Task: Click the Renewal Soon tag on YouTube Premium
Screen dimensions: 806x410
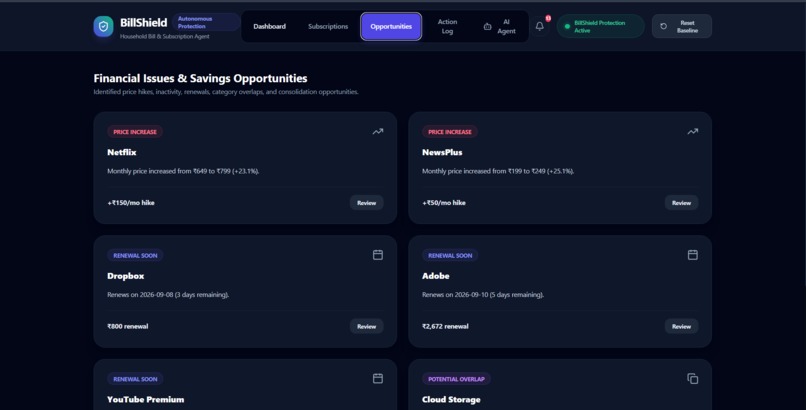Action: (x=135, y=379)
